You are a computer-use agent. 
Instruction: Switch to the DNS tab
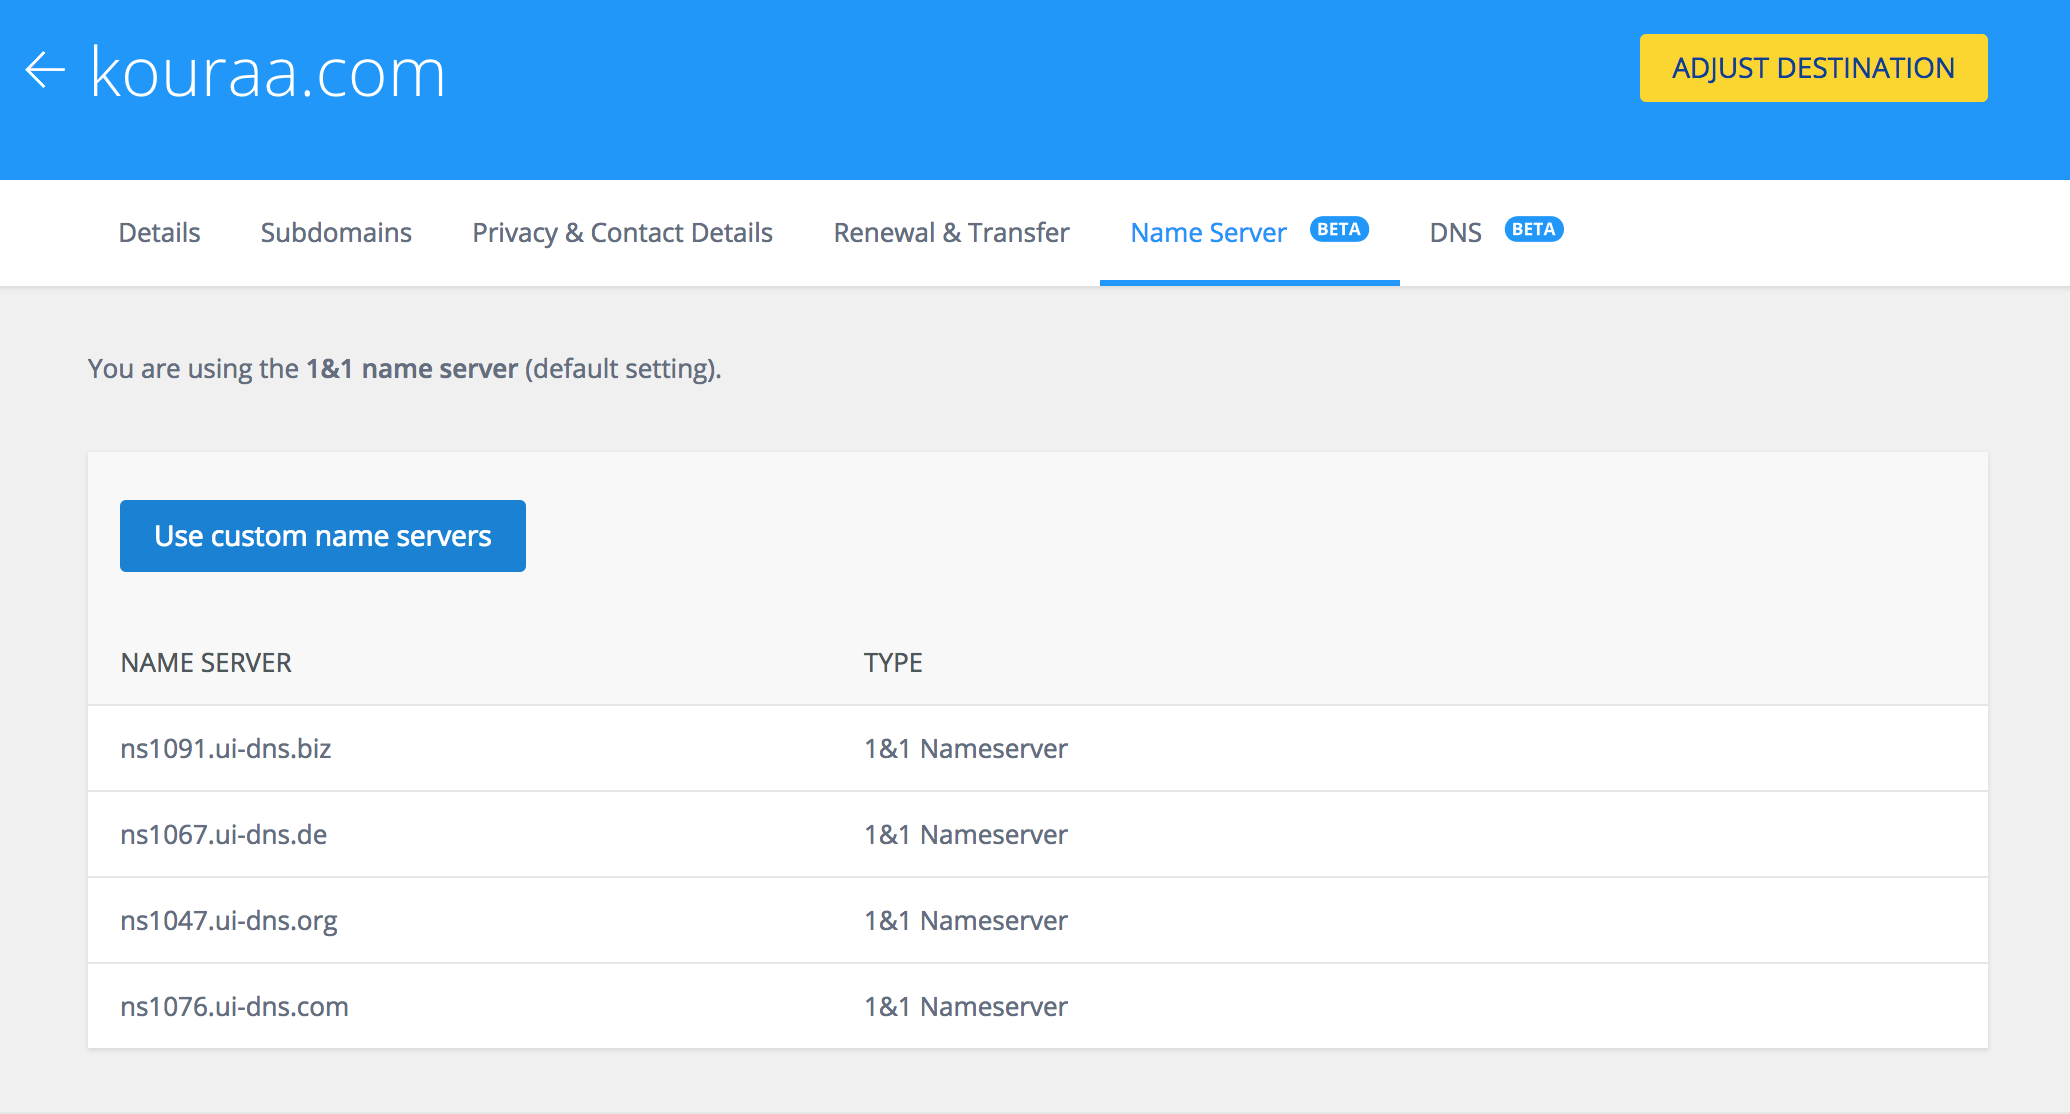click(1455, 233)
